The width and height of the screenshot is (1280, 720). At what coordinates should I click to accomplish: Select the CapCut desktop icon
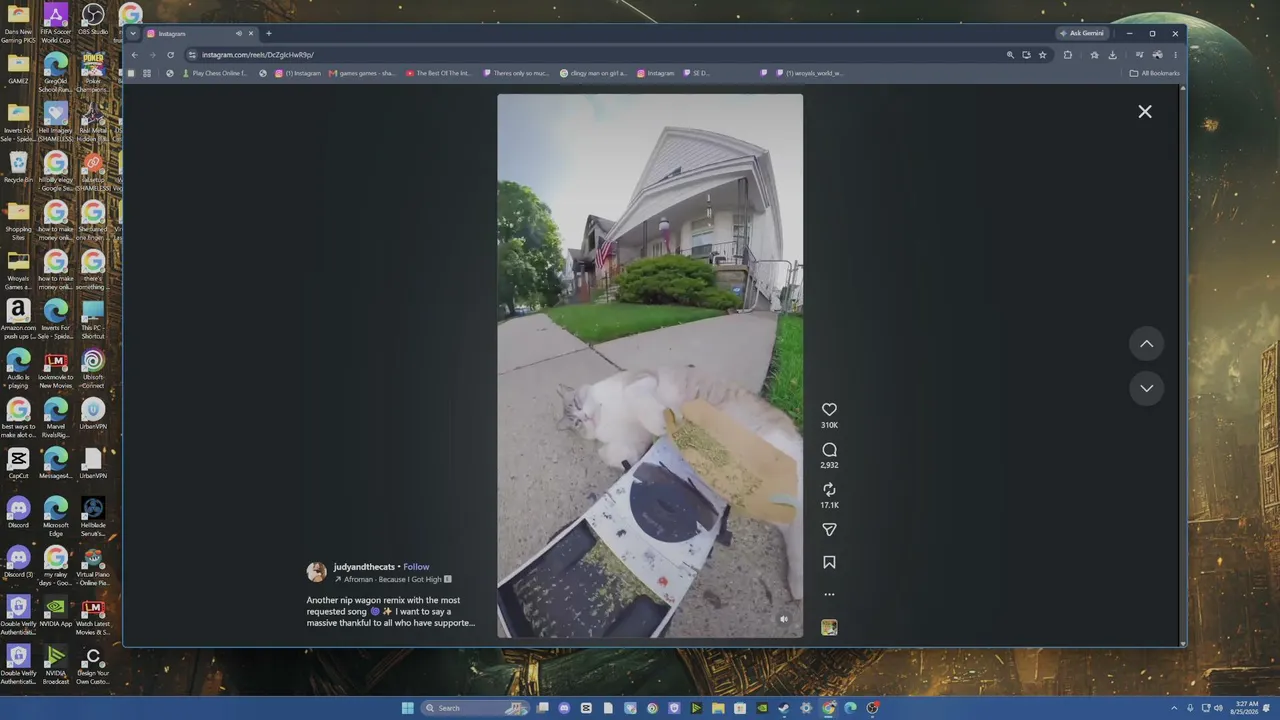pos(18,464)
